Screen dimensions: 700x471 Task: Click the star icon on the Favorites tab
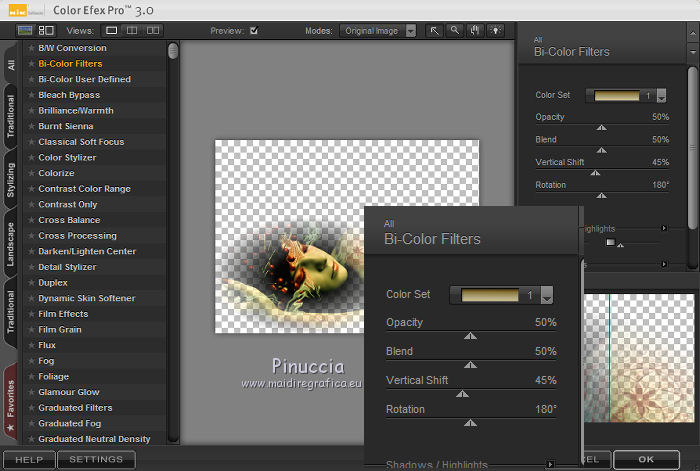click(x=10, y=428)
